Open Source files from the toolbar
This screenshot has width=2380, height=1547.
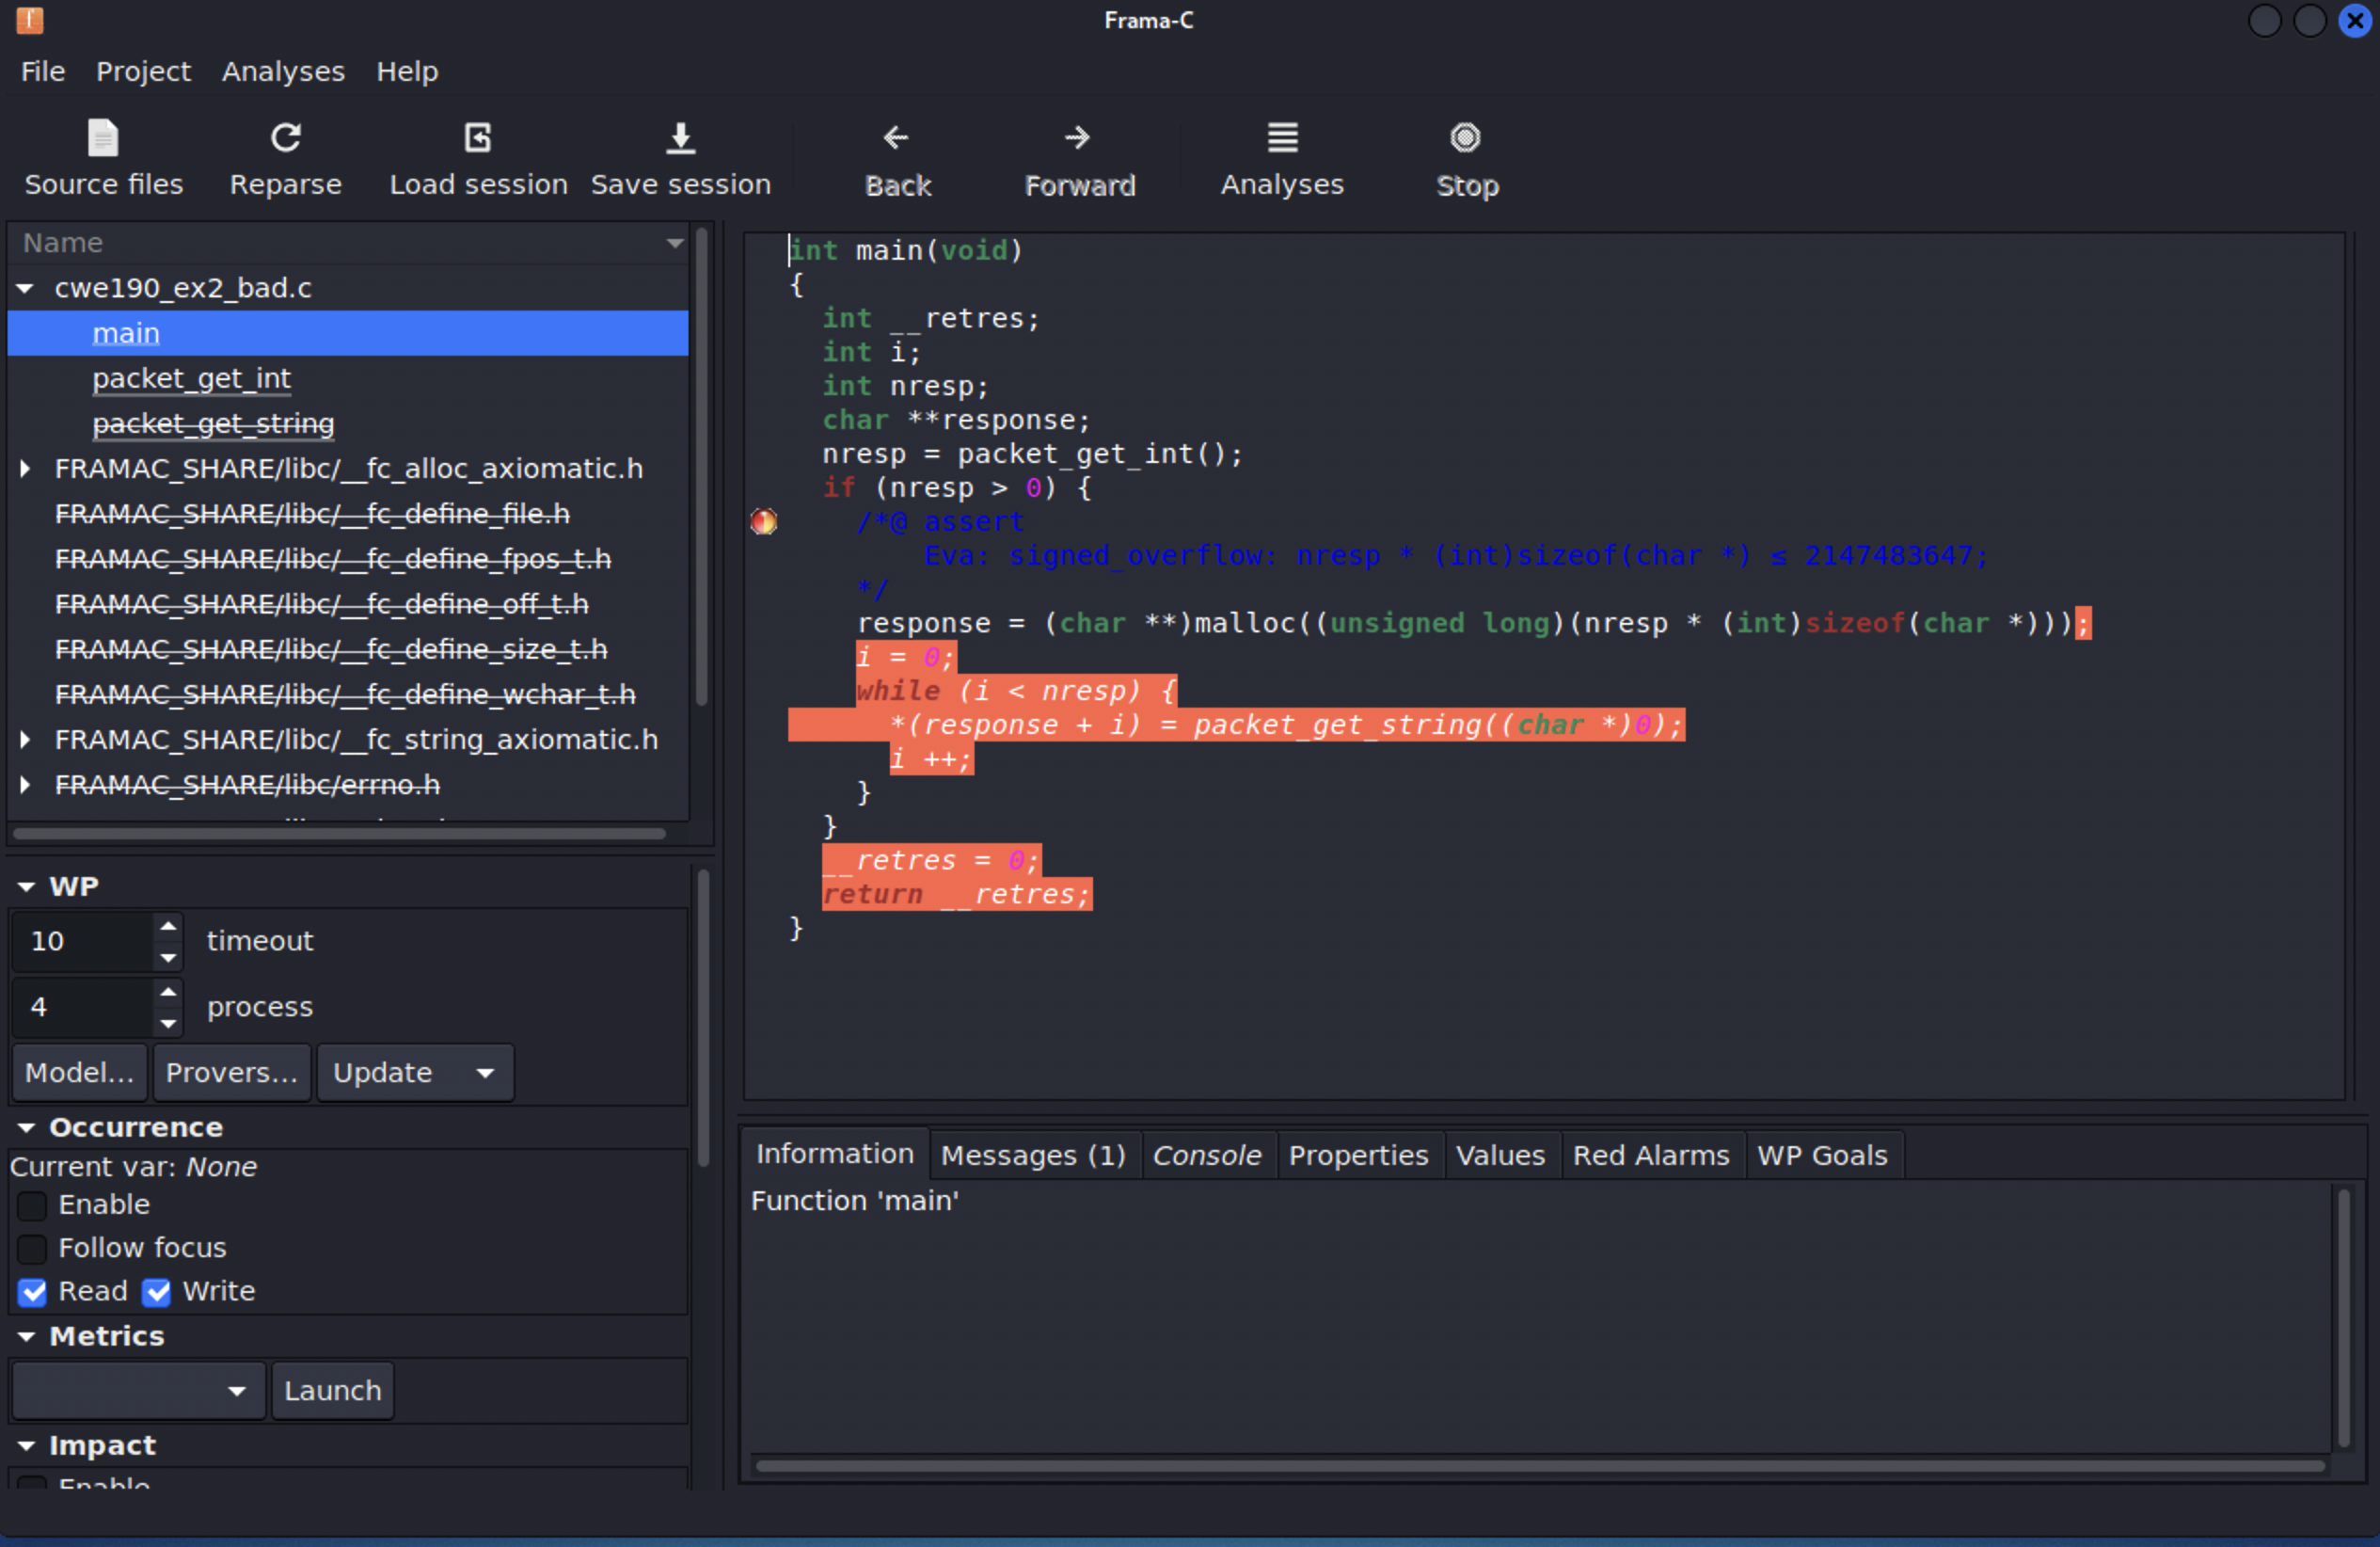pyautogui.click(x=103, y=159)
